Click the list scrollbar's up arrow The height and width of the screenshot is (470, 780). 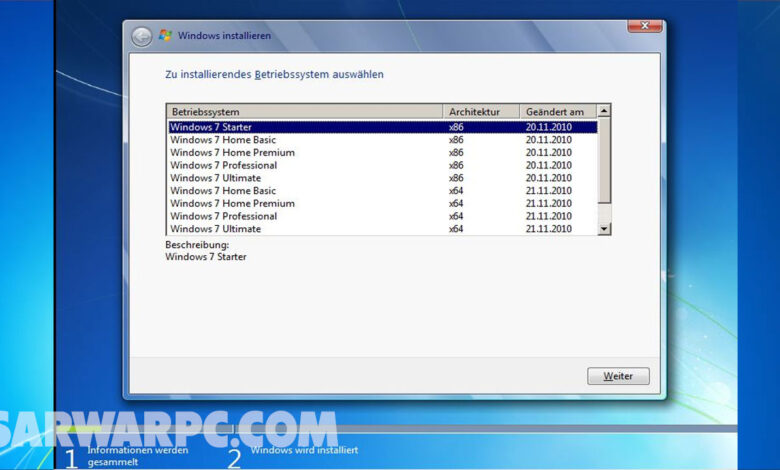(604, 111)
